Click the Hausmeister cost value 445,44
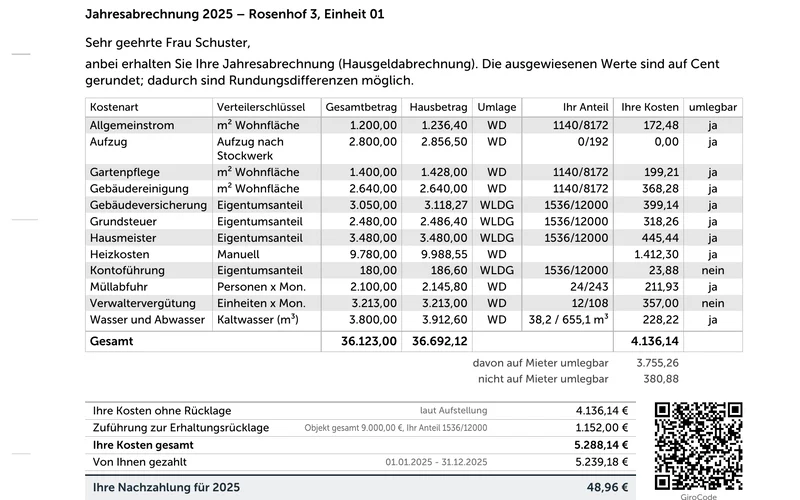 point(660,238)
